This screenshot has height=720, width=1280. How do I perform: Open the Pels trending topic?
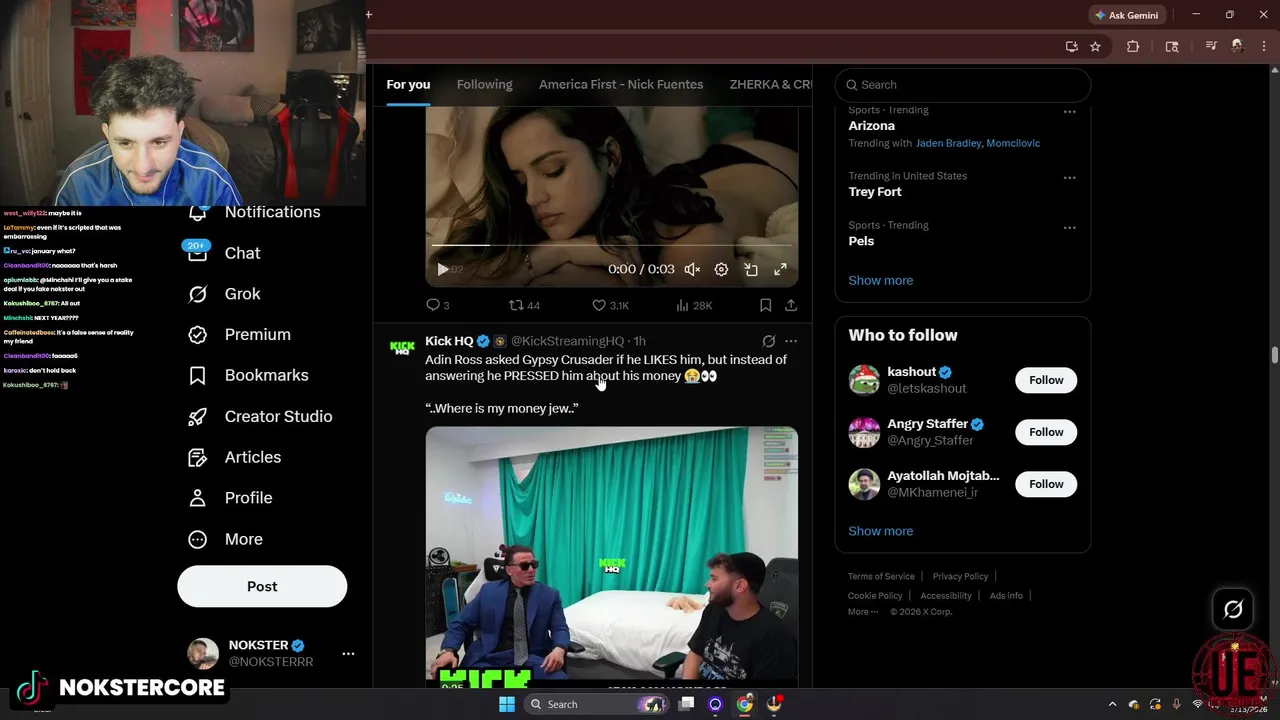coord(861,241)
